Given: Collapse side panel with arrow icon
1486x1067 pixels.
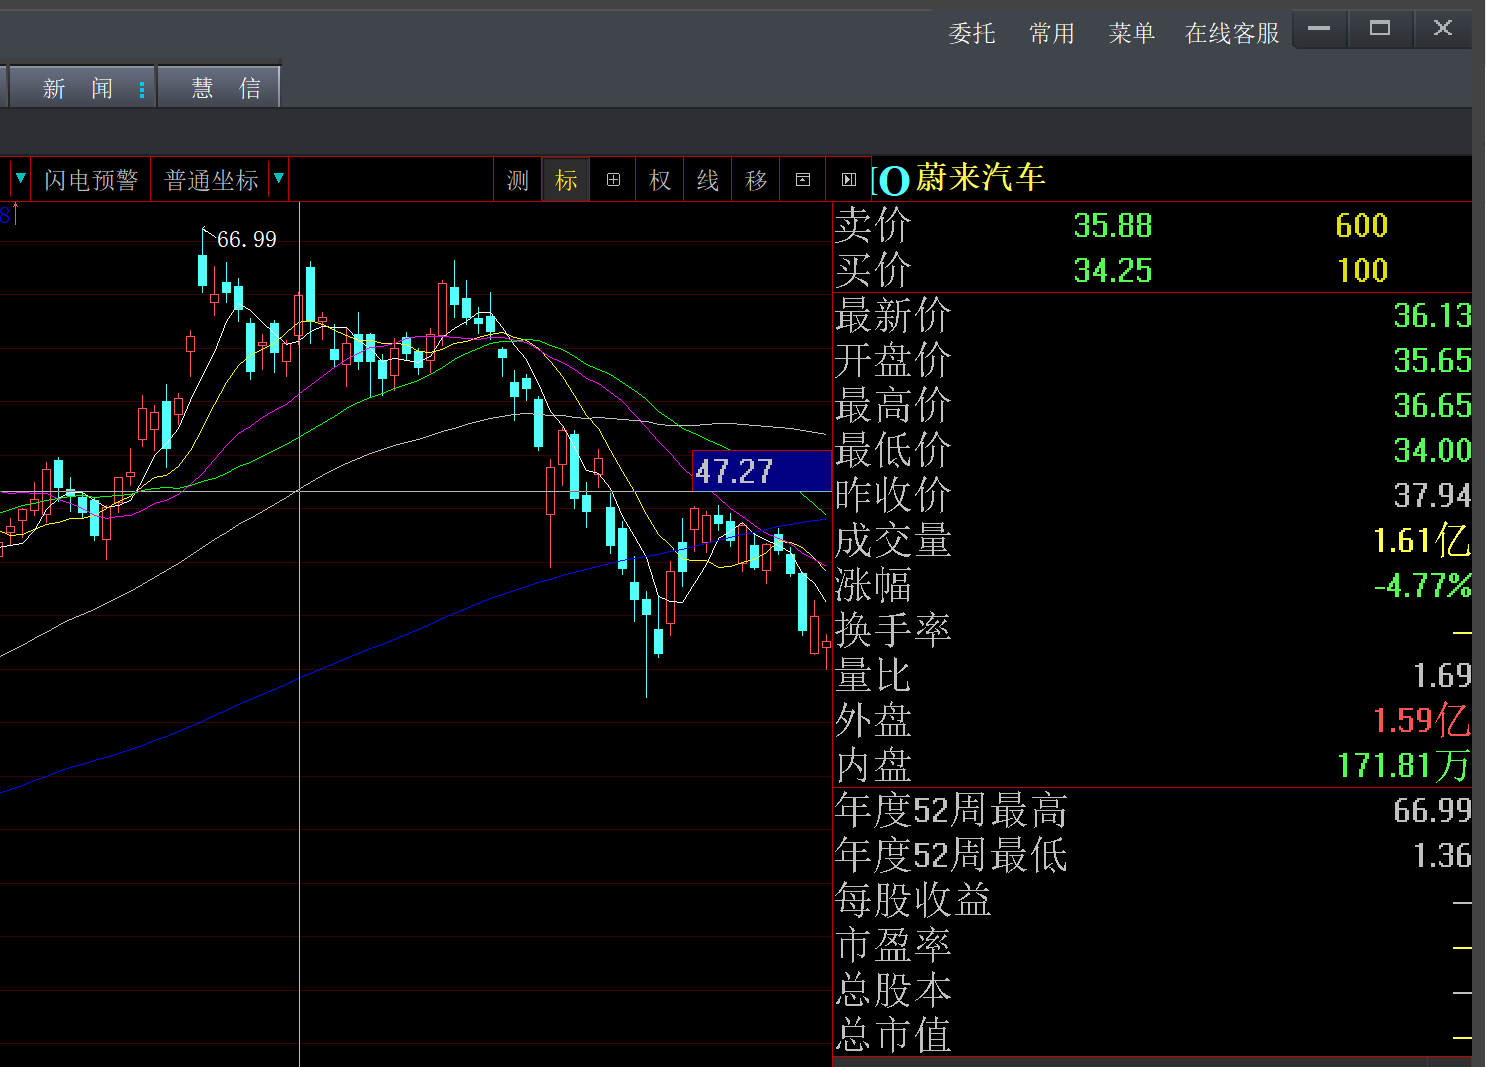Looking at the screenshot, I should point(849,180).
